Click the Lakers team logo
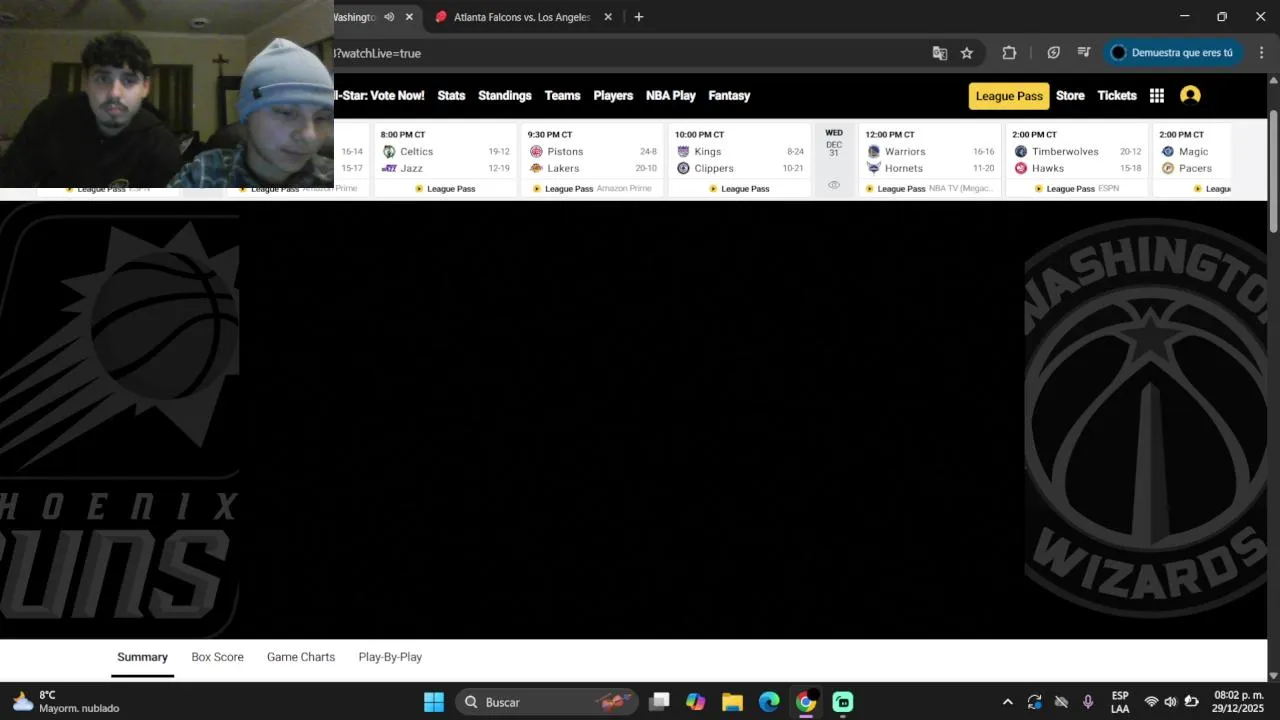1280x720 pixels. [536, 168]
